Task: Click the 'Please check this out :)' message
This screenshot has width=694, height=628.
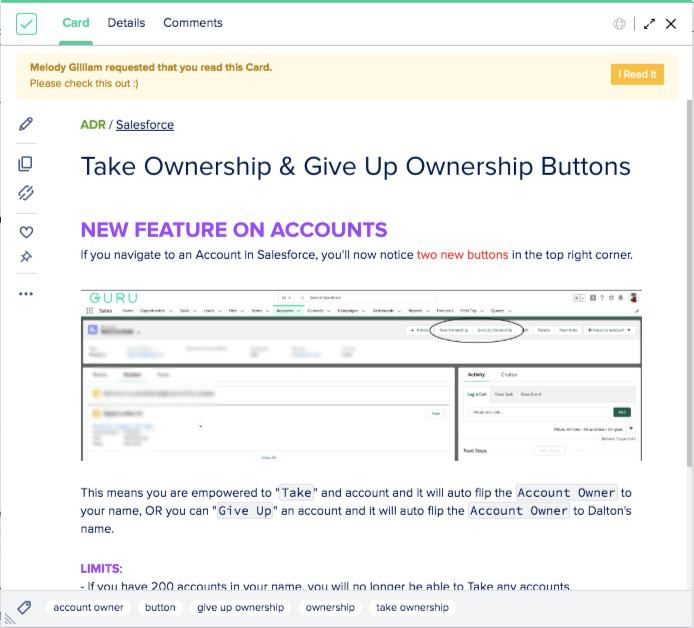Action: [84, 83]
